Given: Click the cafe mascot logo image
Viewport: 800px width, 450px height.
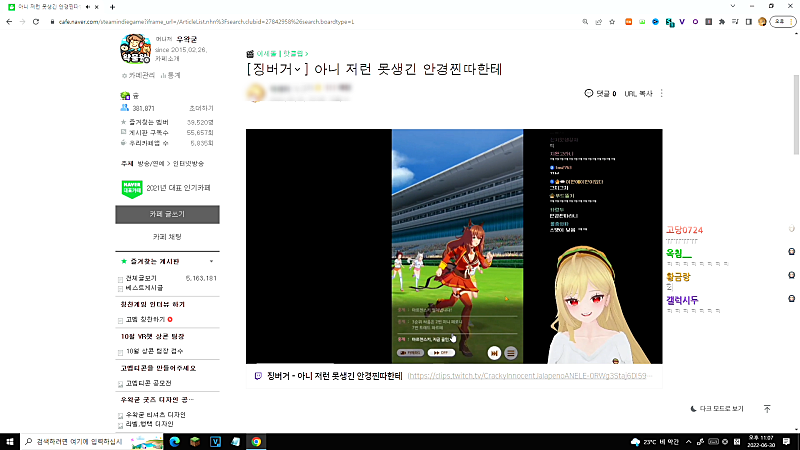Looking at the screenshot, I should point(135,49).
